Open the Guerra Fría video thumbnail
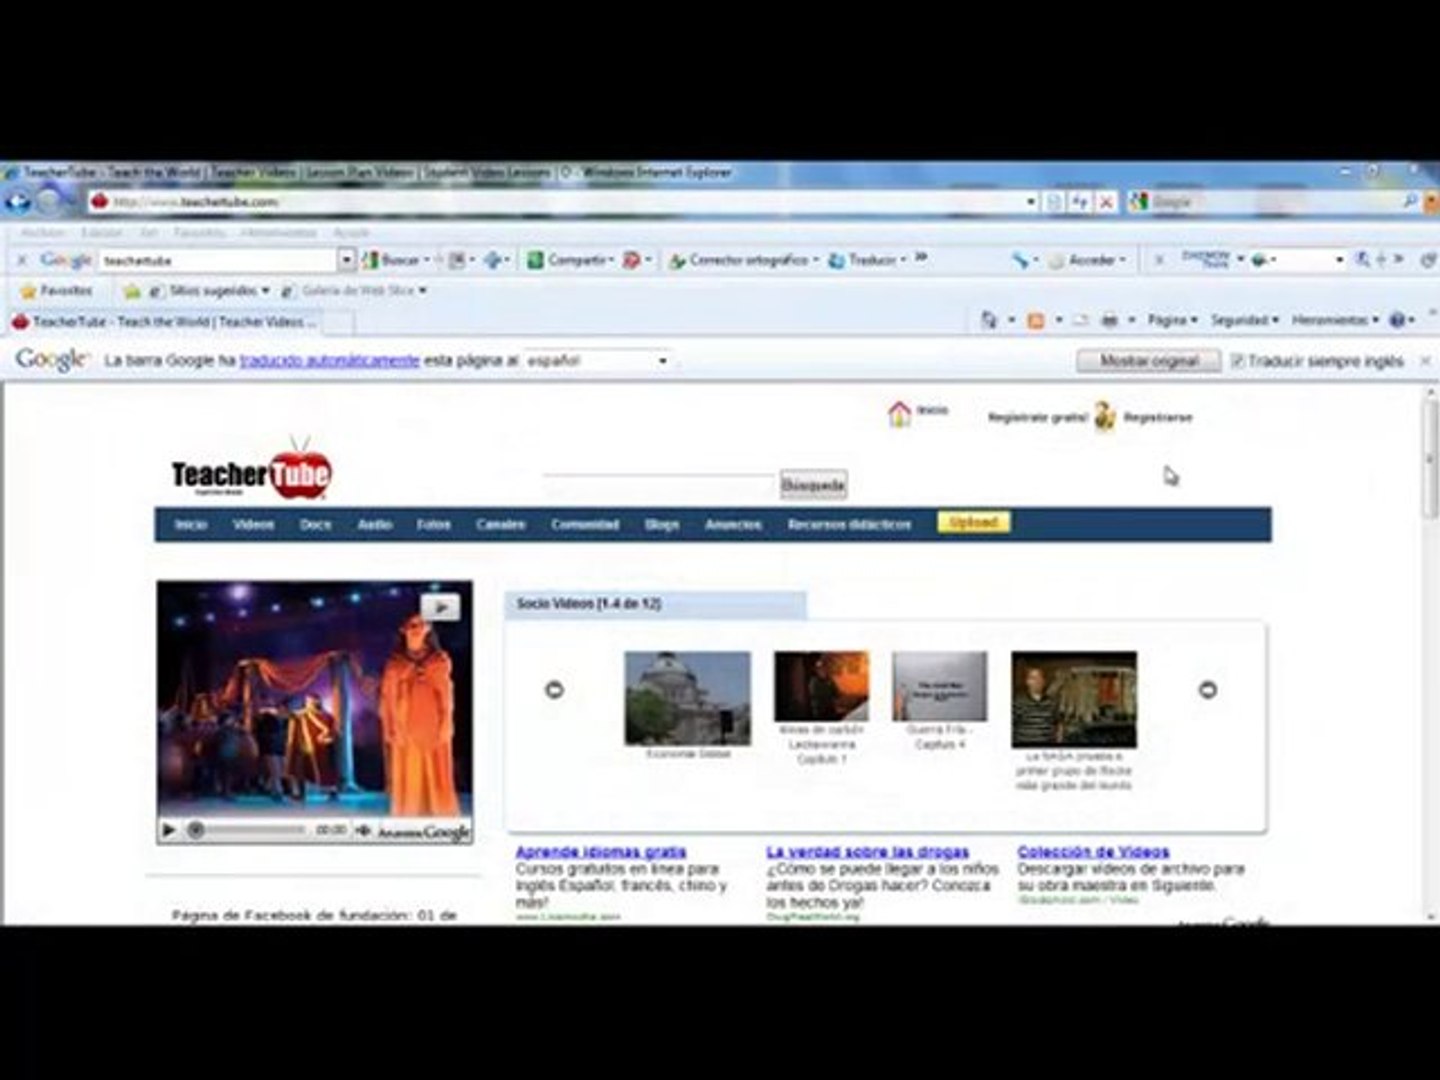1440x1080 pixels. point(939,686)
